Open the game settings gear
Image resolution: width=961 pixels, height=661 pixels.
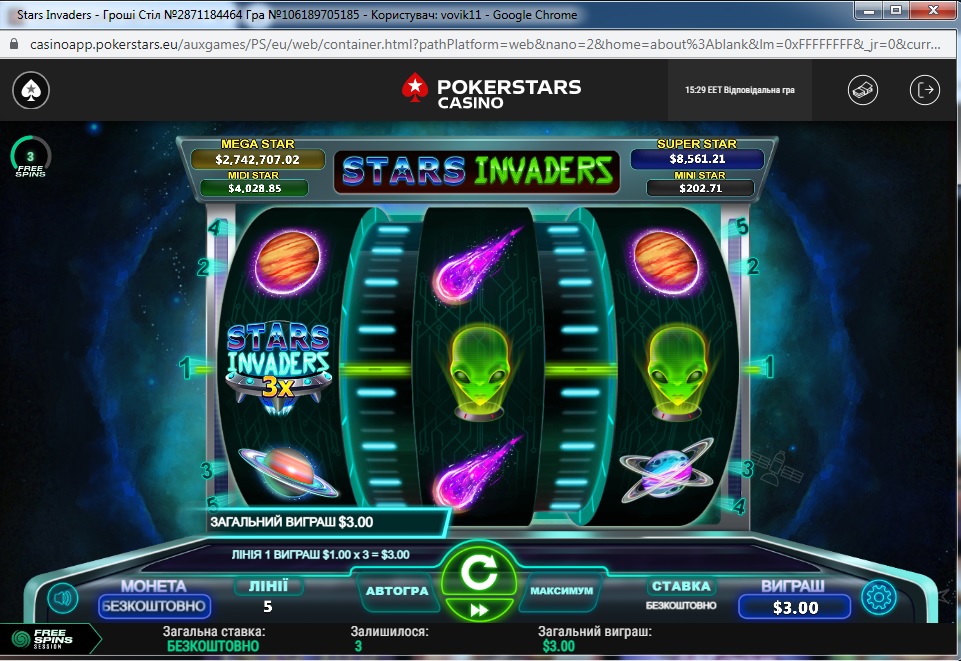(x=879, y=597)
